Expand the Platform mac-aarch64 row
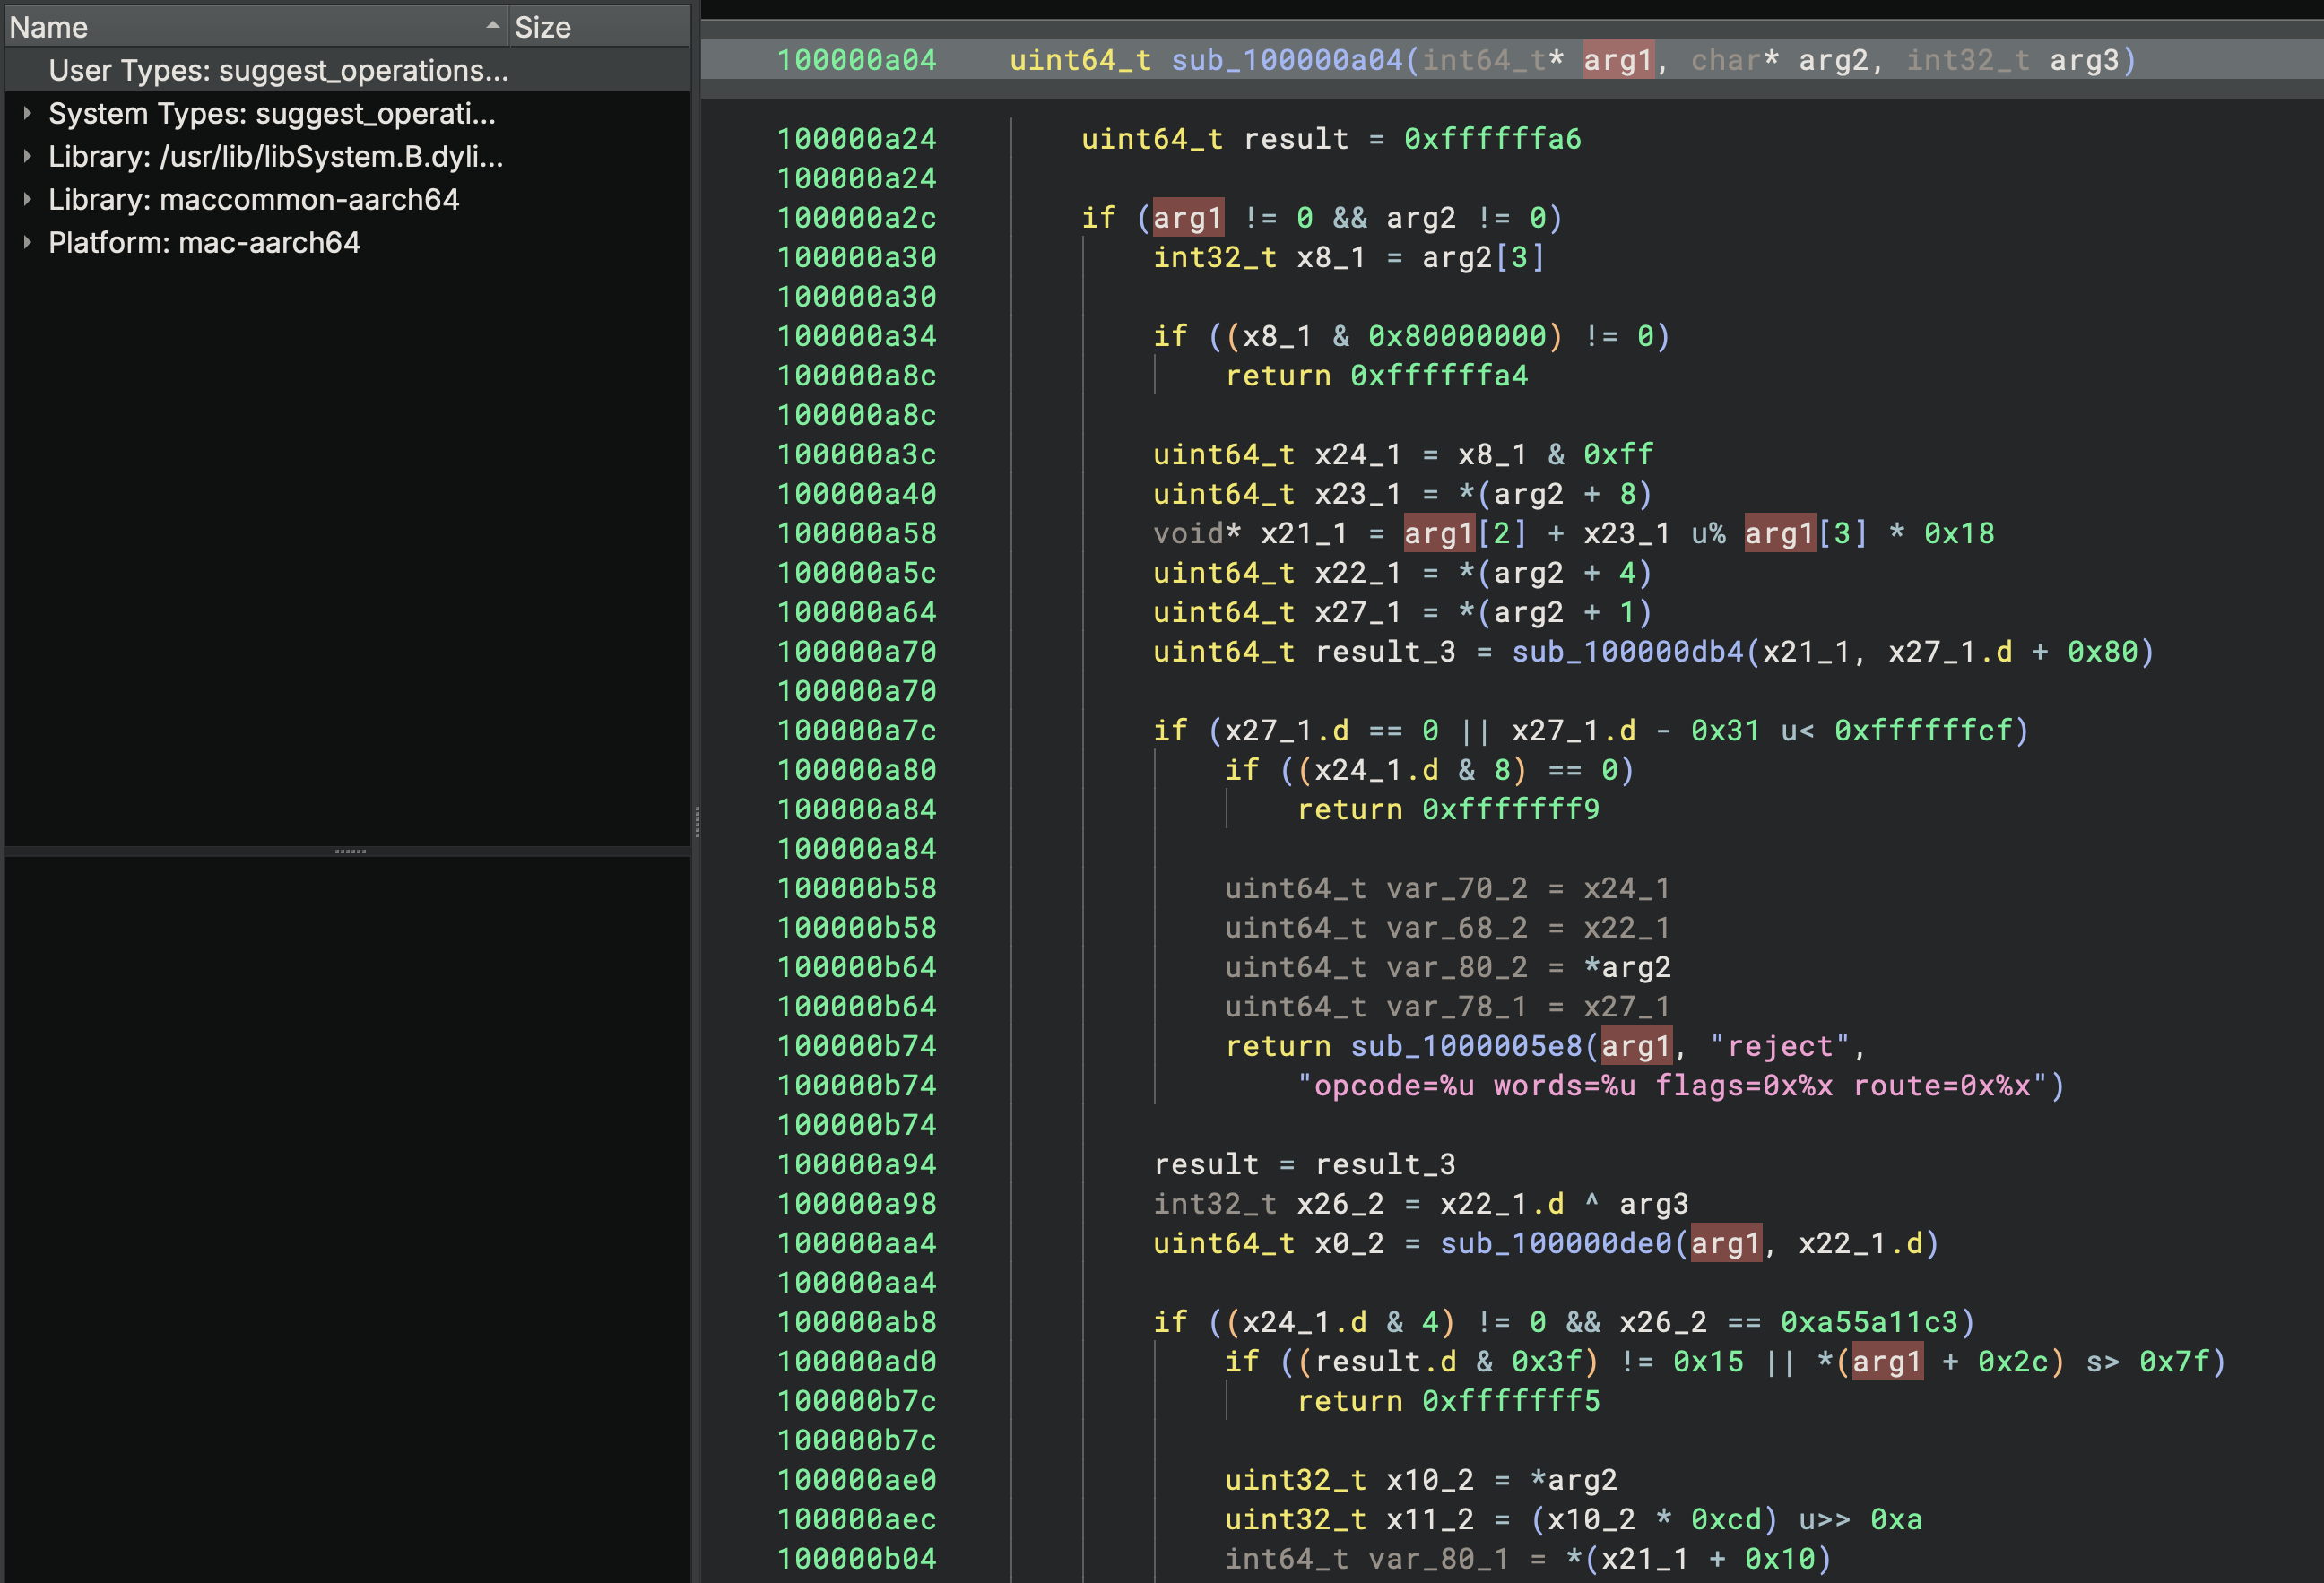This screenshot has width=2324, height=1583. tap(27, 243)
